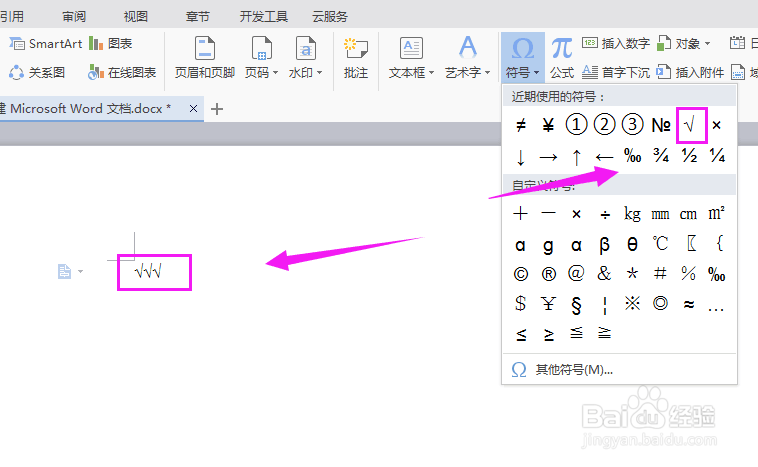This screenshot has width=758, height=467.
Task: Insert the m² square meter symbol
Action: click(716, 213)
